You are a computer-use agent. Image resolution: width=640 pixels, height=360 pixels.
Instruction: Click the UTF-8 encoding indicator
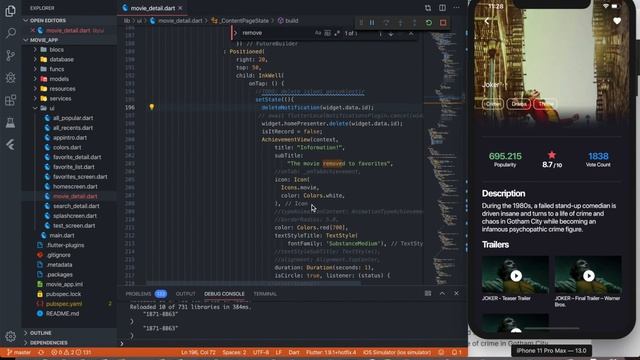[x=261, y=352]
